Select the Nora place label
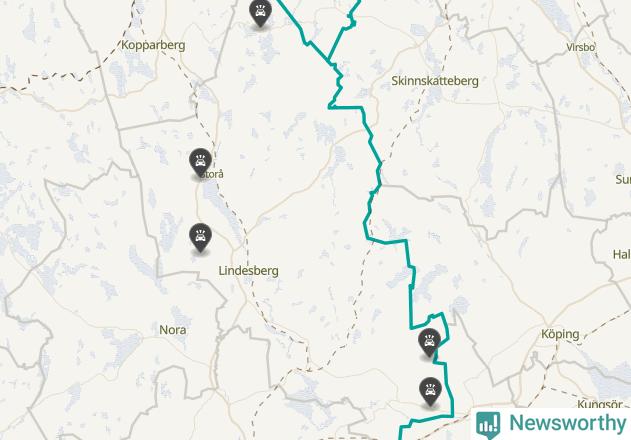The image size is (631, 440). pyautogui.click(x=173, y=330)
